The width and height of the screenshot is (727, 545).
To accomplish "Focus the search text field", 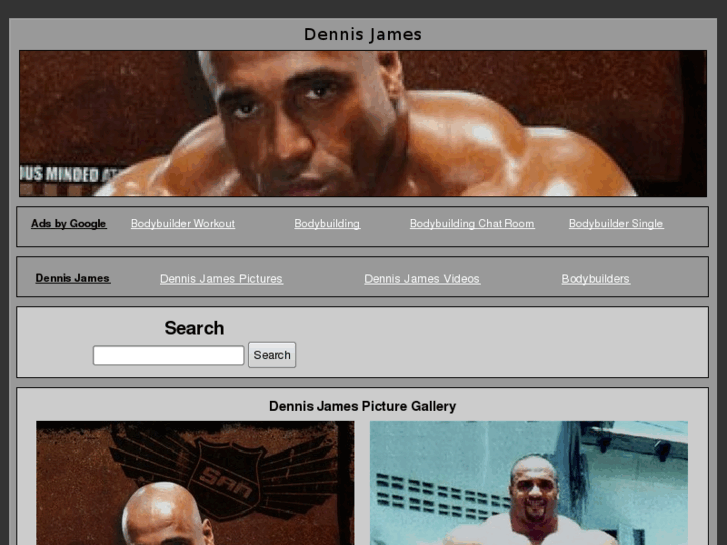I will point(168,355).
